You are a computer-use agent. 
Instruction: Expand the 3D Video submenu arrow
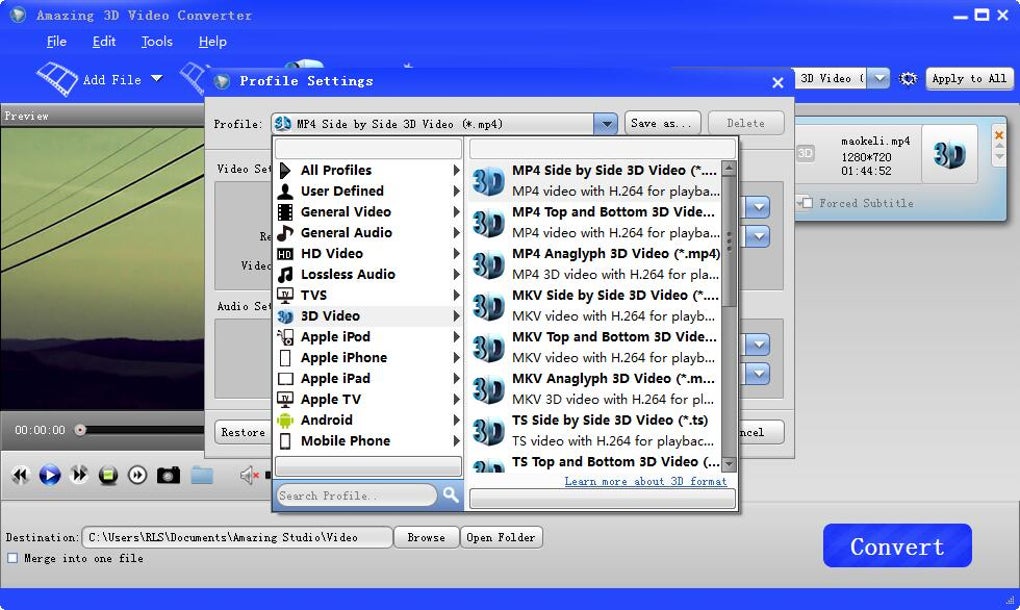457,316
